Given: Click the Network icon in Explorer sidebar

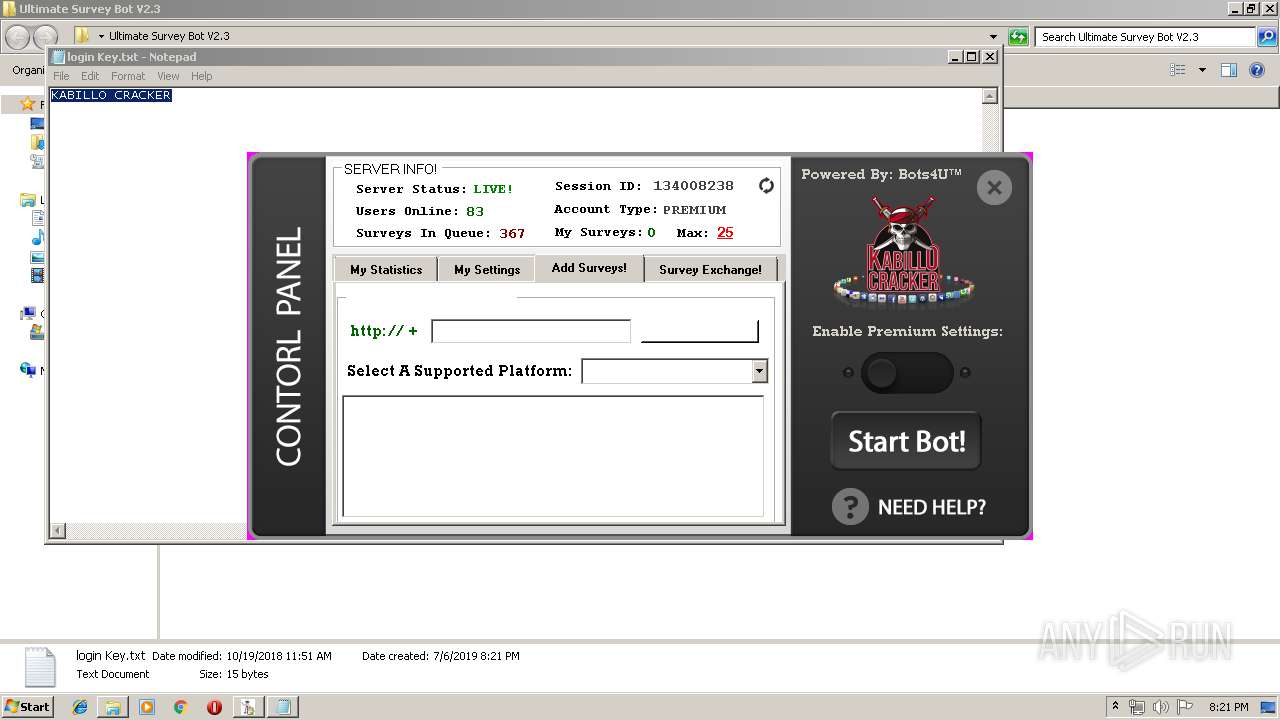Looking at the screenshot, I should coord(28,370).
